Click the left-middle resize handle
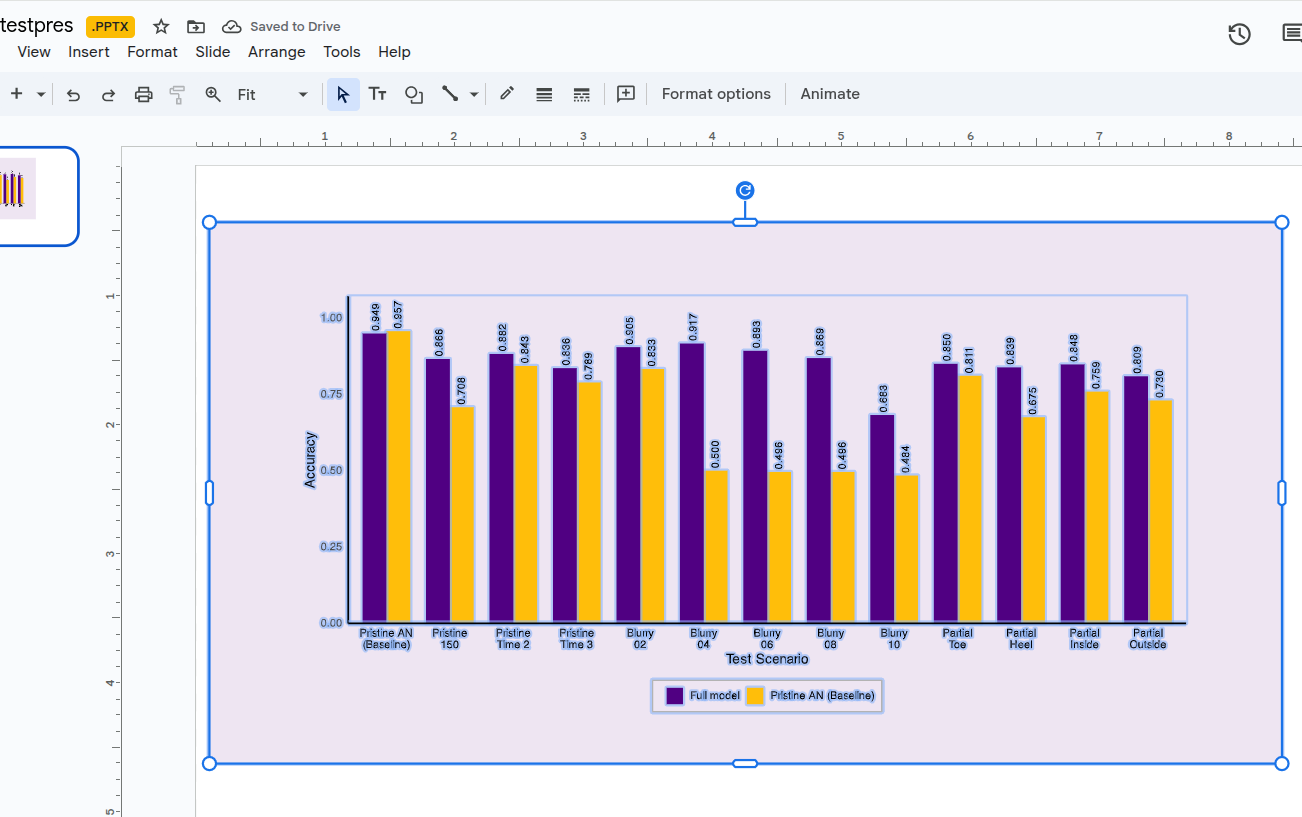The image size is (1302, 817). click(209, 493)
